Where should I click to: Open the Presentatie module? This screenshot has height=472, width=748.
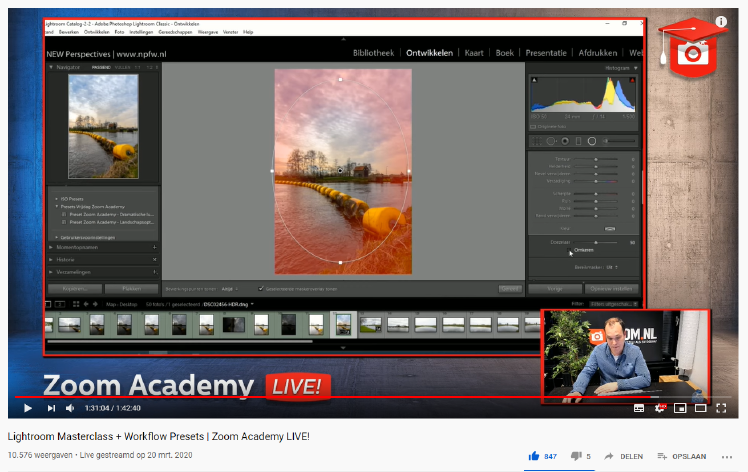tap(546, 53)
